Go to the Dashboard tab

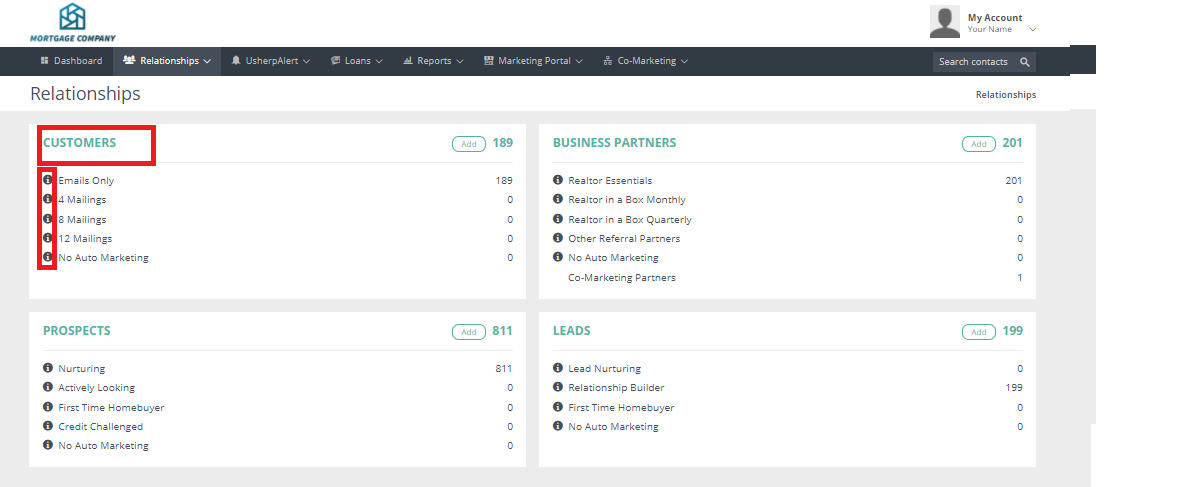pos(71,61)
